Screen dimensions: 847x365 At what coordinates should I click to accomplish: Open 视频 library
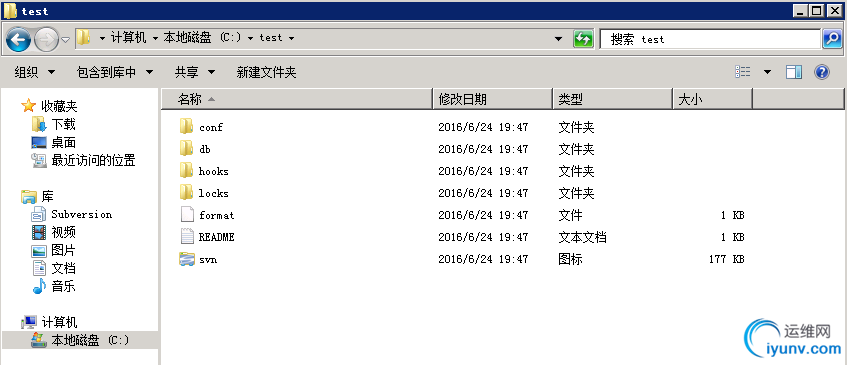pyautogui.click(x=64, y=232)
